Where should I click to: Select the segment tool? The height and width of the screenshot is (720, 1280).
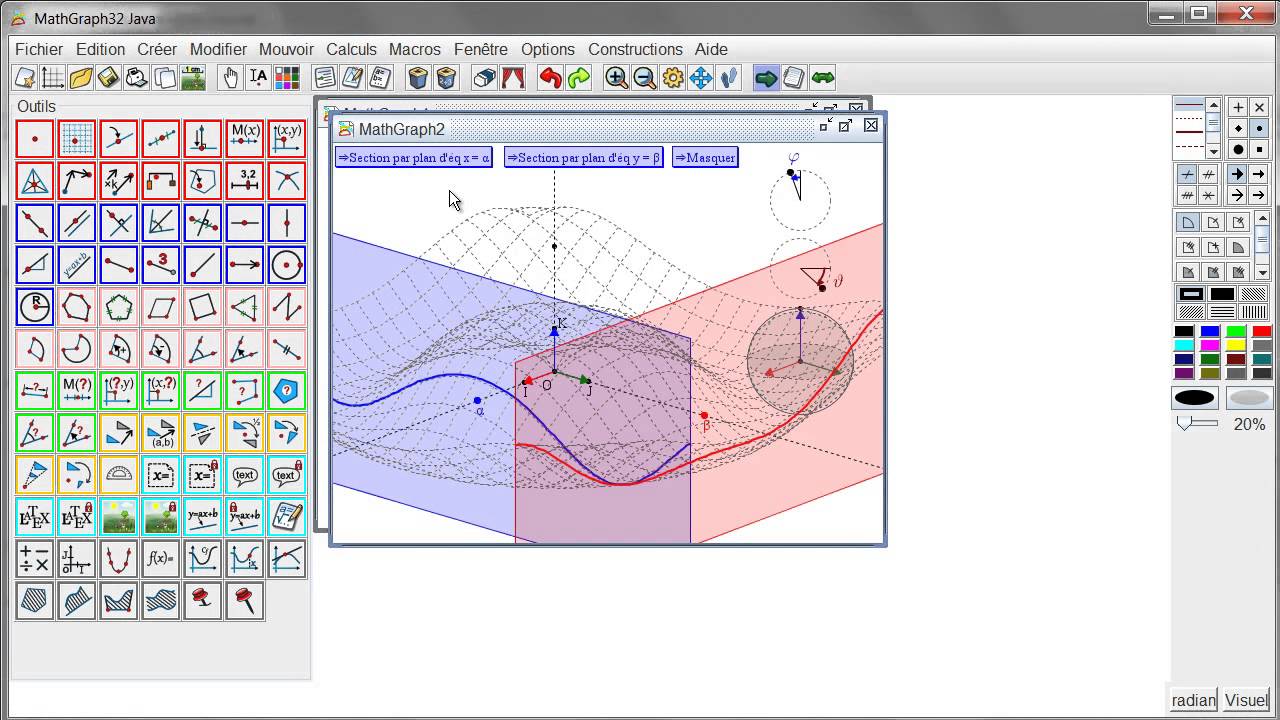point(119,265)
